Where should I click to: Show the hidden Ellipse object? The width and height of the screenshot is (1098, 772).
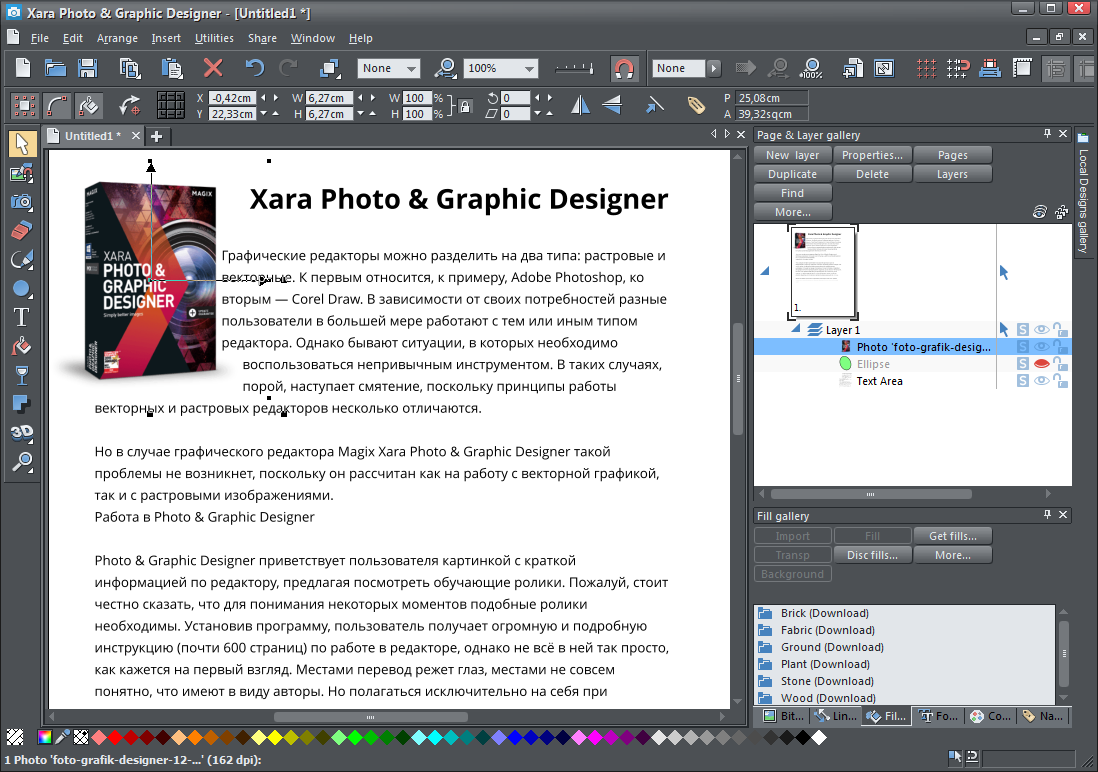[x=1041, y=364]
